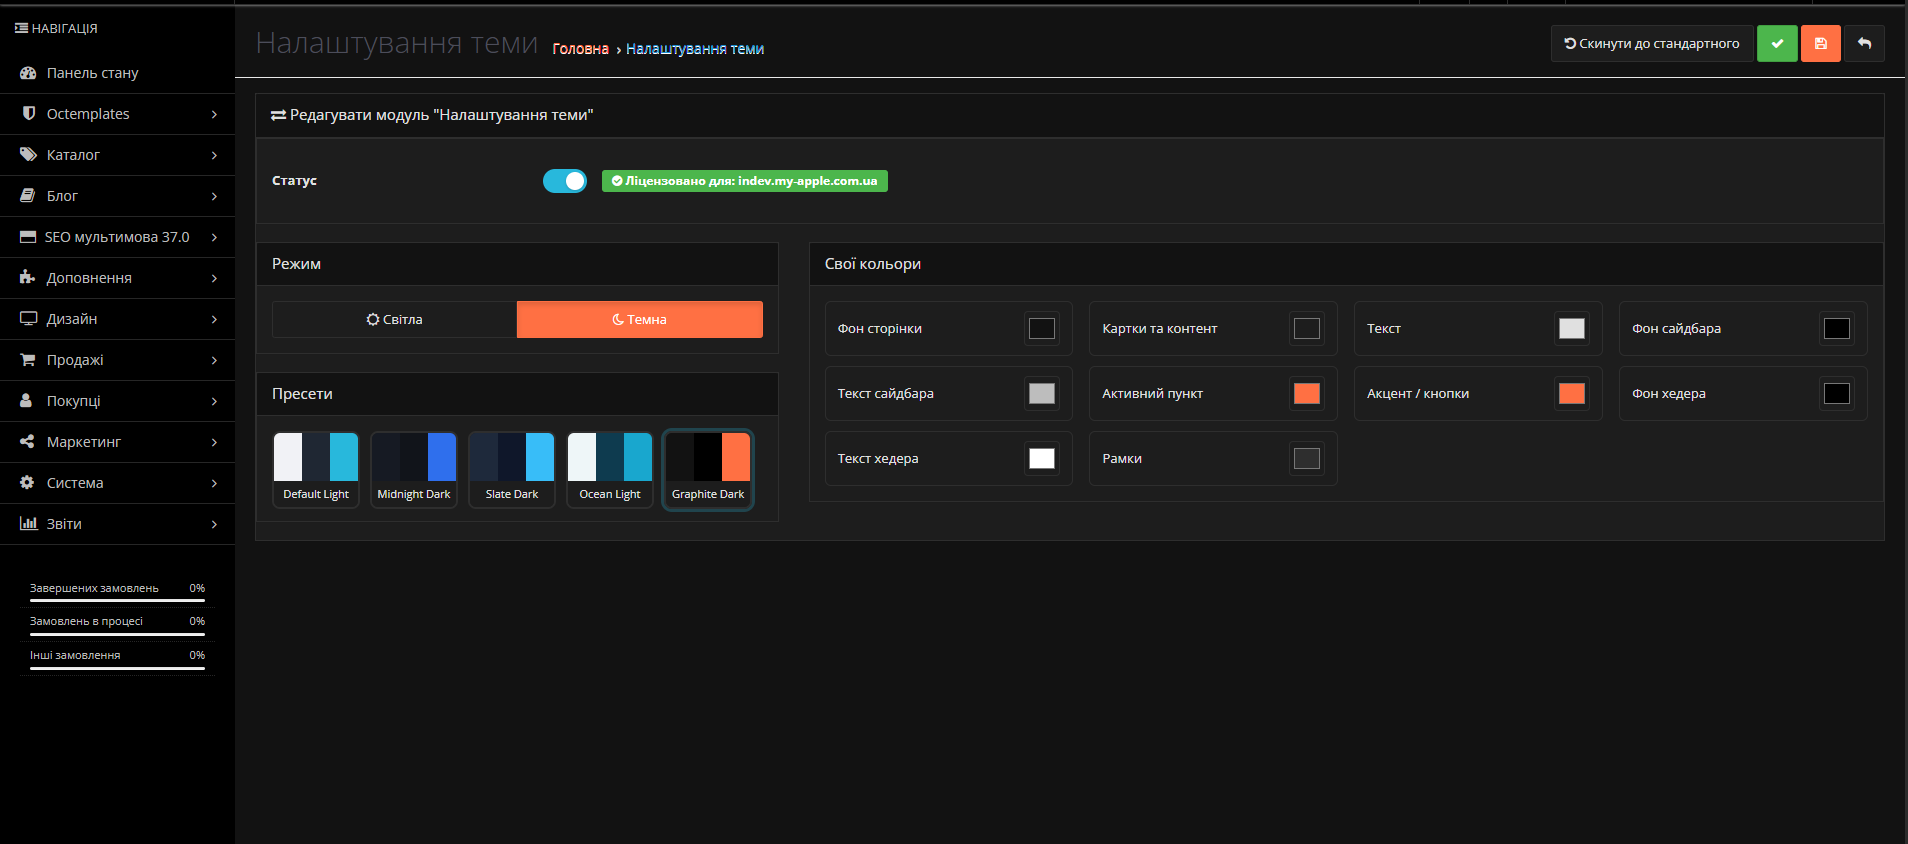Viewport: 1908px width, 844px height.
Task: Expand the Каталог menu chevron
Action: [x=214, y=155]
